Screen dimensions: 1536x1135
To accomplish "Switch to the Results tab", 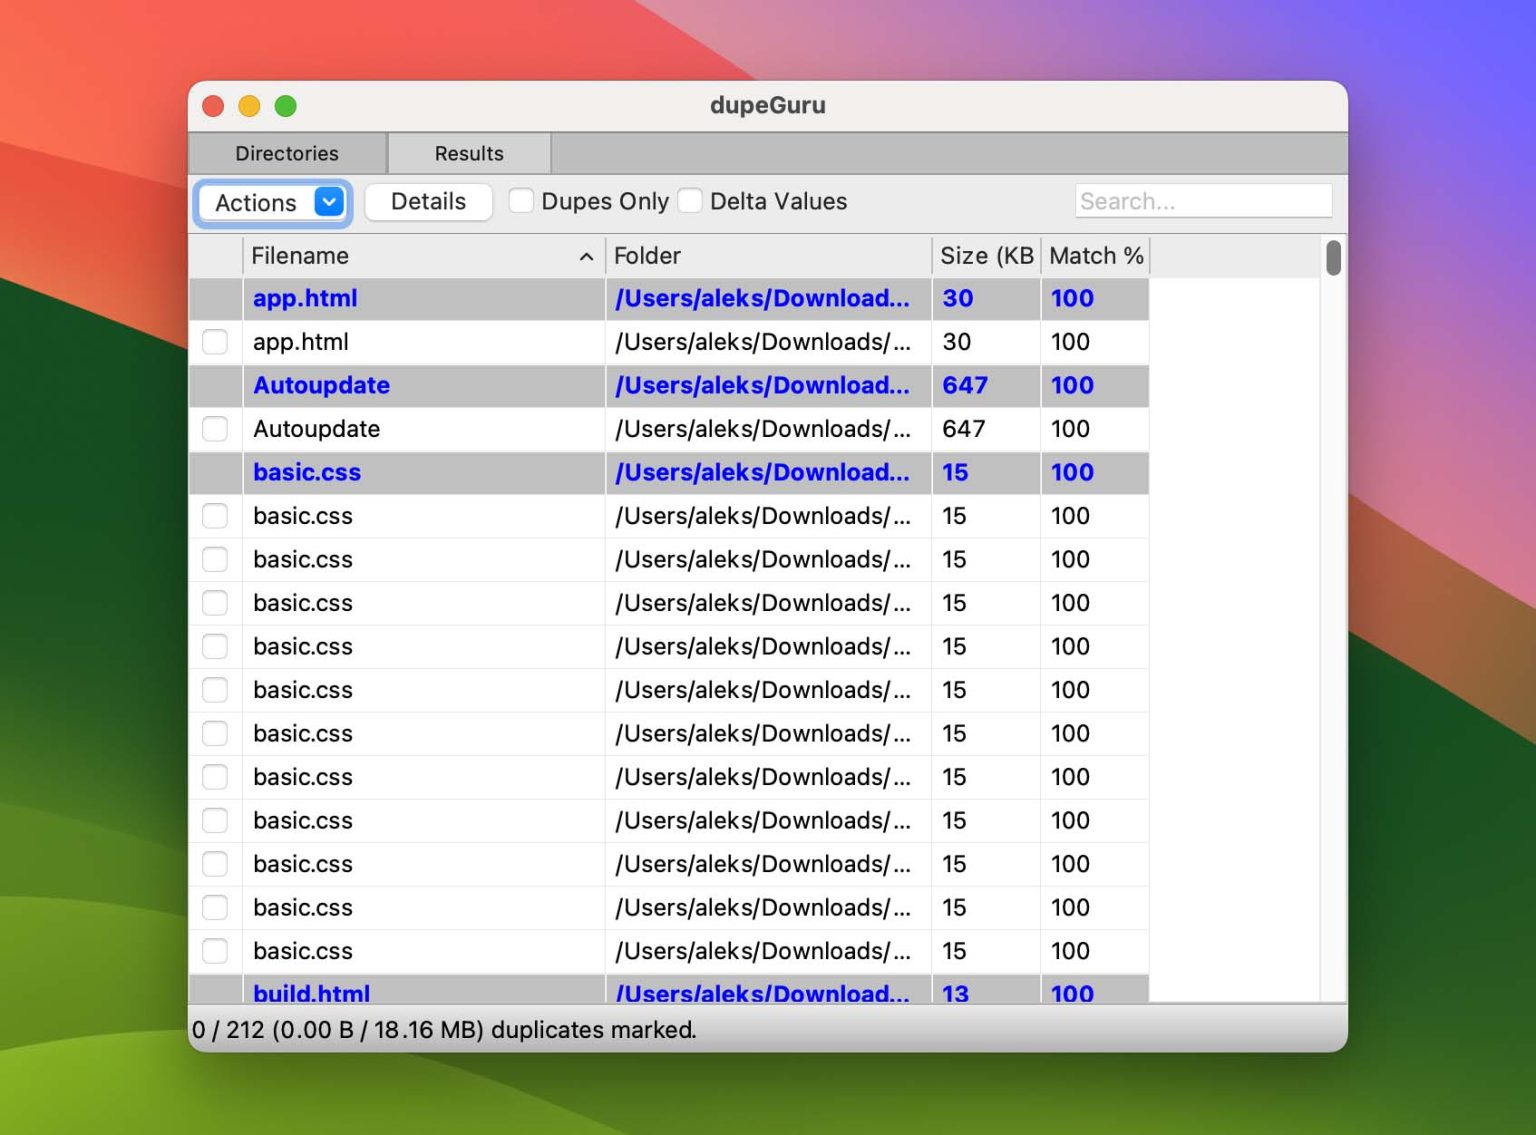I will (468, 153).
